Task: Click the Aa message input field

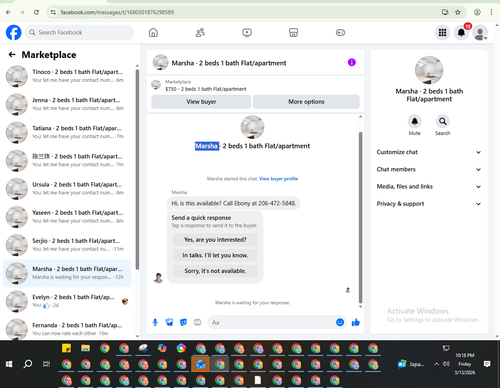Action: pyautogui.click(x=272, y=322)
